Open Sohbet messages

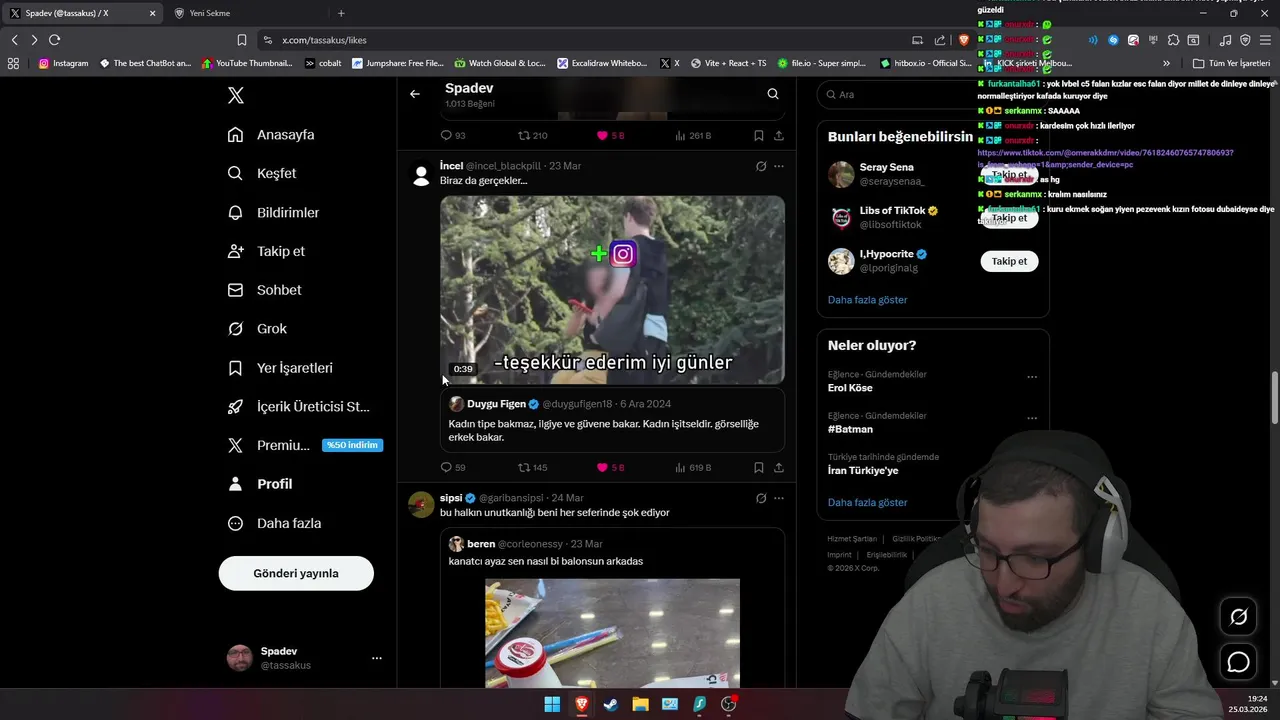click(265, 290)
